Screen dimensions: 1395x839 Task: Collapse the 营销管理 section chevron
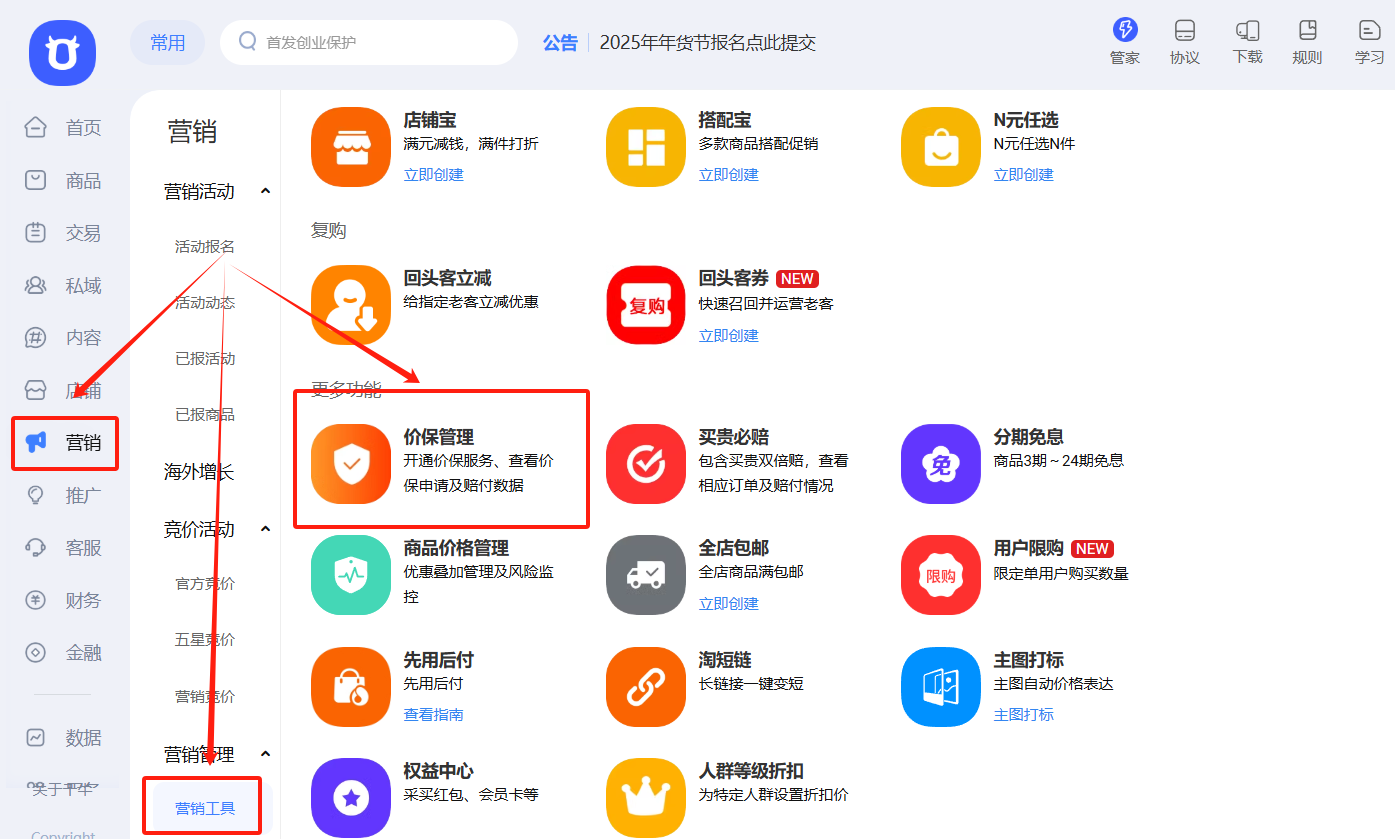tap(265, 754)
